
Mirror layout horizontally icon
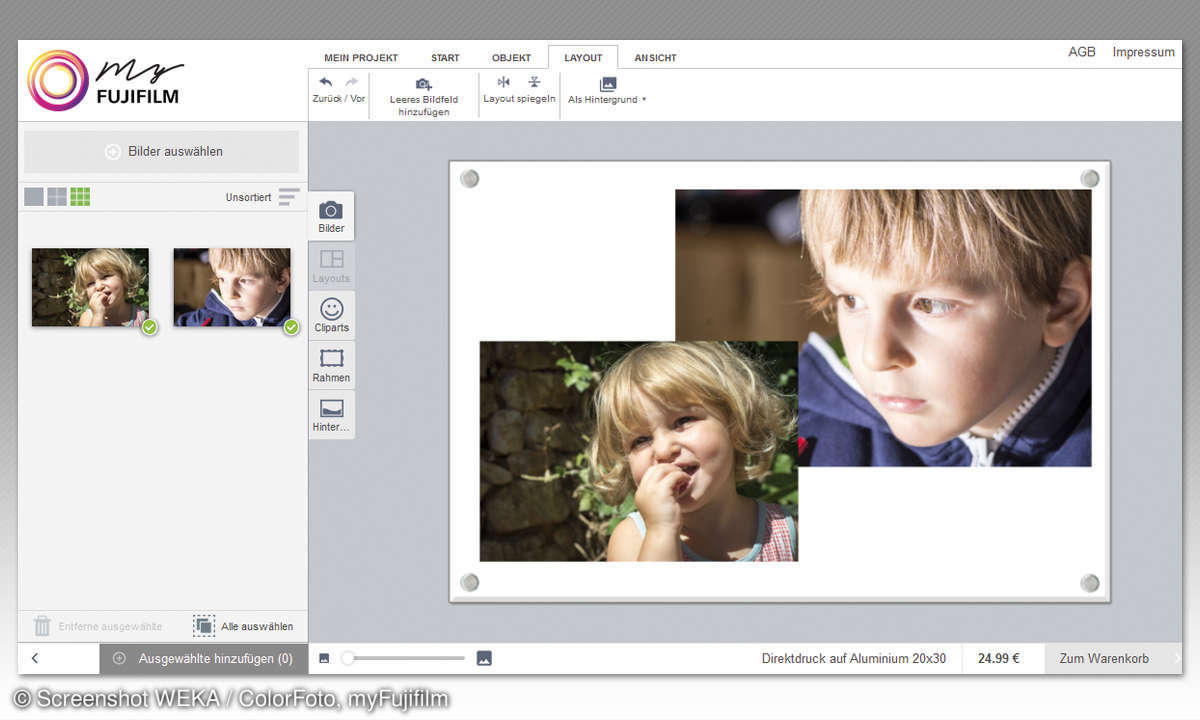504,82
